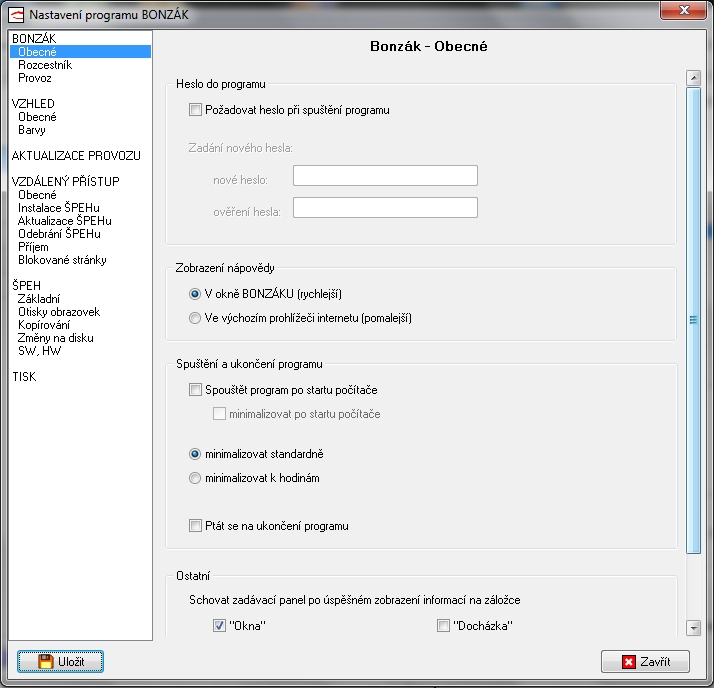Screen dimensions: 714x688
Task: Click the scrollbar down arrow
Action: (x=694, y=628)
